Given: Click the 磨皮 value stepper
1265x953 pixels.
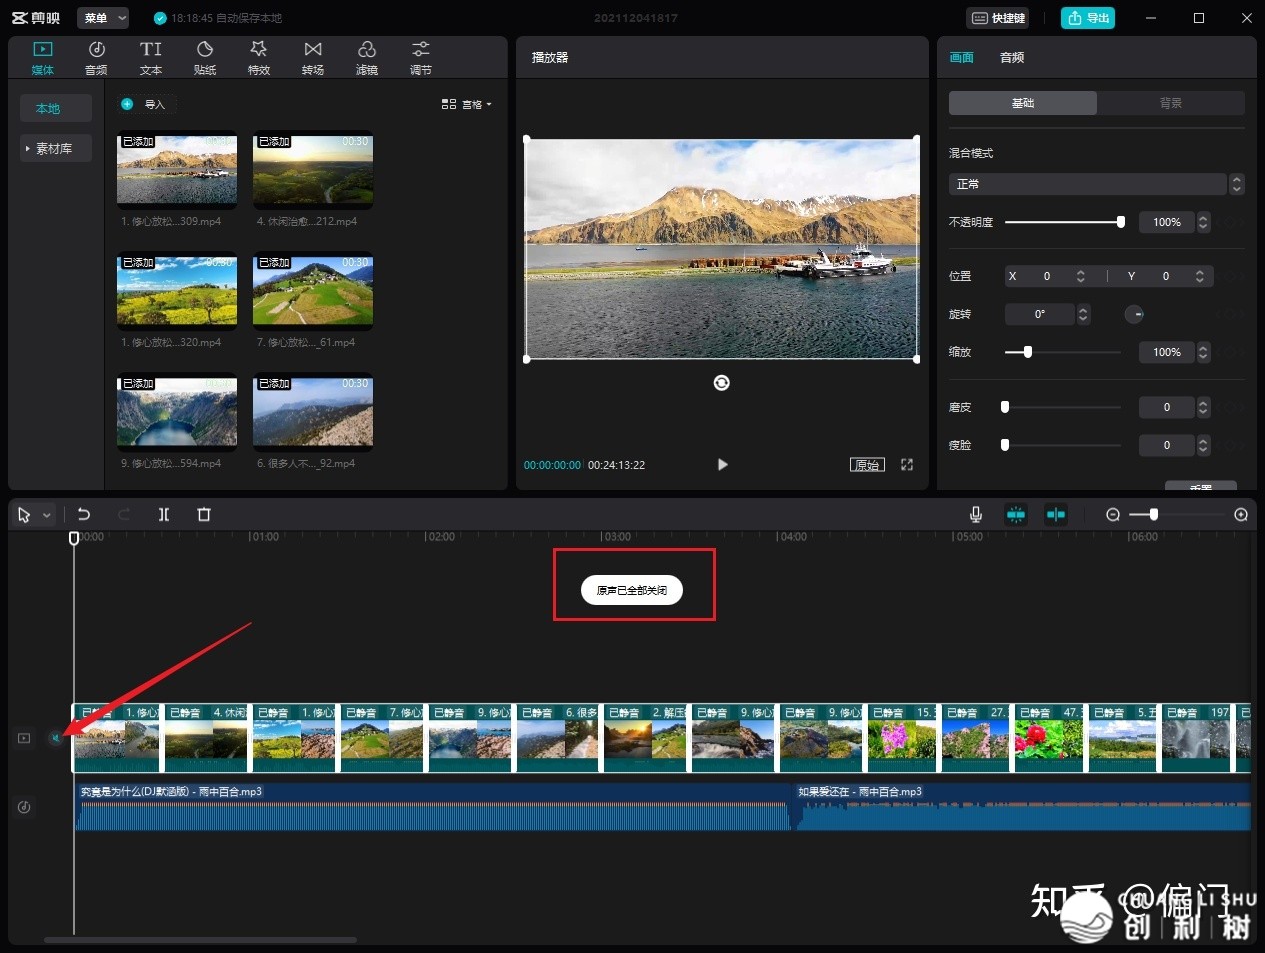Looking at the screenshot, I should coord(1203,407).
